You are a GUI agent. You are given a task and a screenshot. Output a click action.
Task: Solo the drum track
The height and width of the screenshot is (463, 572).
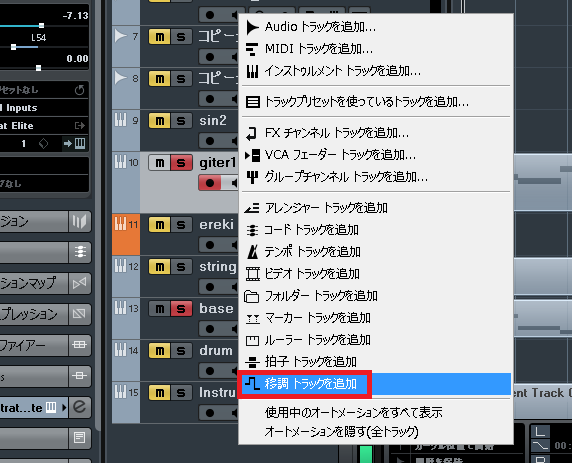[181, 351]
